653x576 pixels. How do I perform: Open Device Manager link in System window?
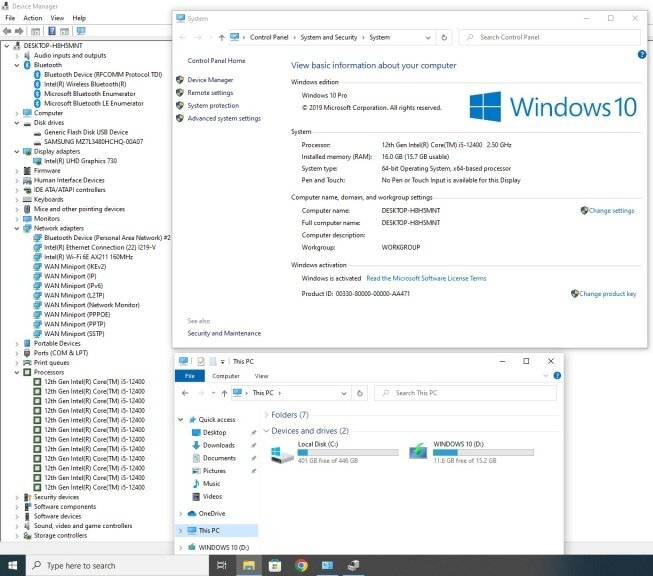tap(210, 80)
